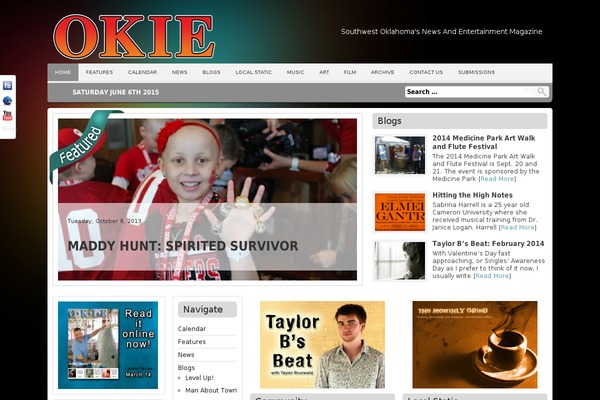Viewport: 600px width, 400px height.
Task: Open the Taylor B's Beat banner image
Action: tap(322, 345)
